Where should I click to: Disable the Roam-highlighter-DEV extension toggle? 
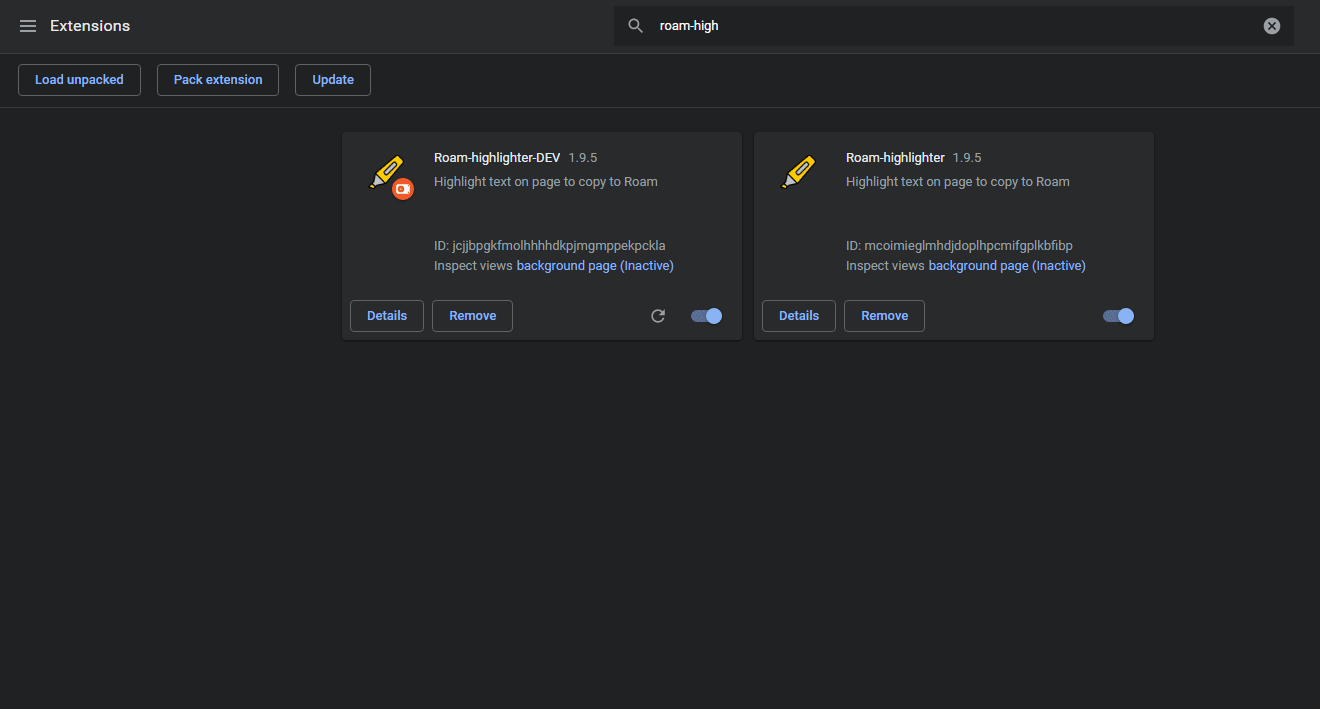(707, 316)
